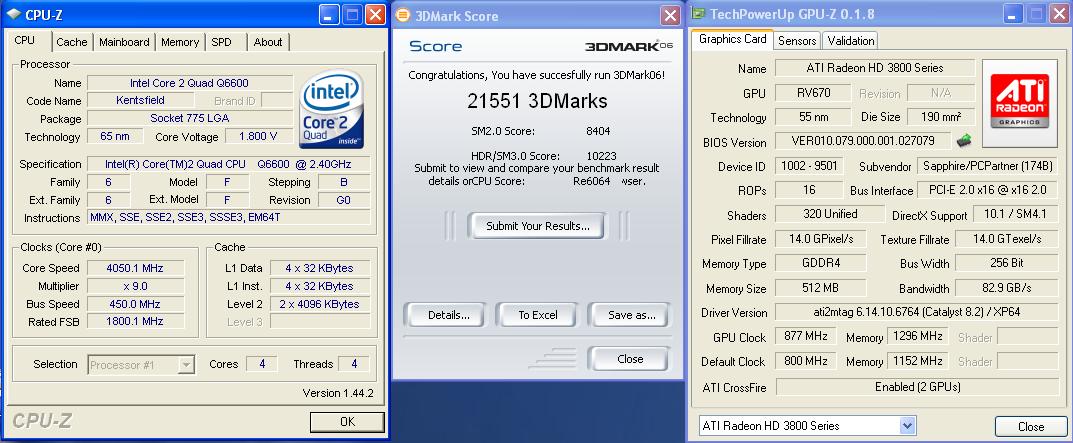Click the Multiplier x 9.0 value
The height and width of the screenshot is (443, 1073).
click(x=135, y=286)
